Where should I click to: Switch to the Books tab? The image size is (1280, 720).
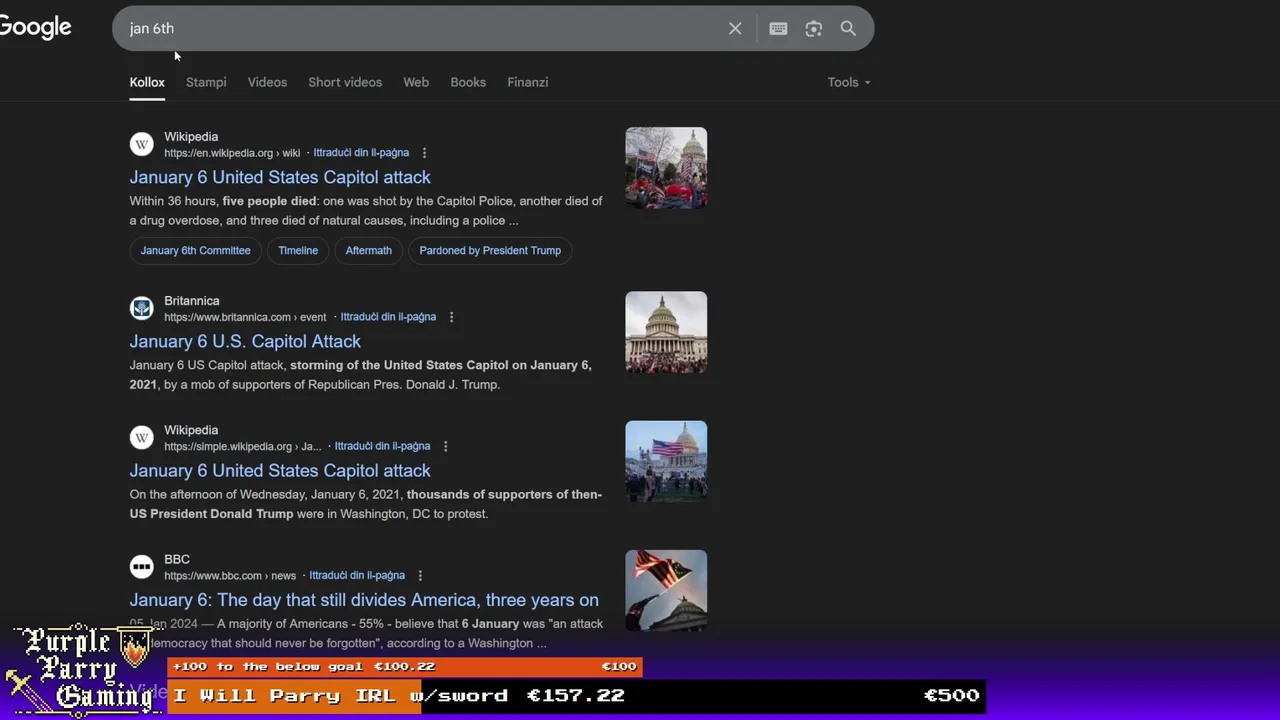pos(468,82)
